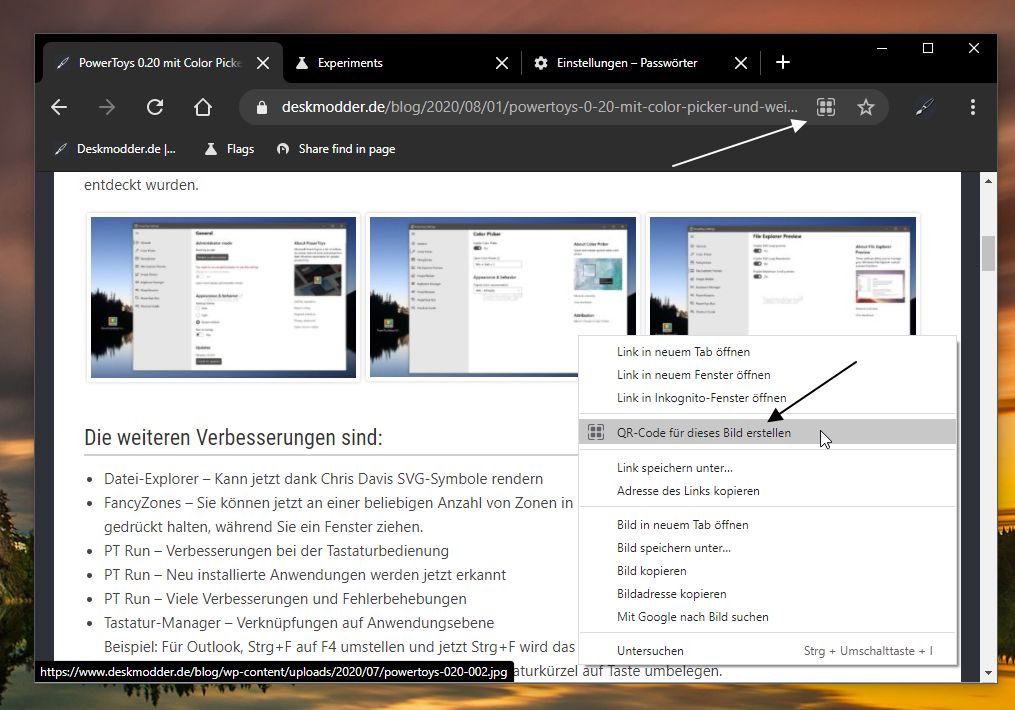Viewport: 1015px width, 710px height.
Task: Click the vertical scrollbar thumb
Action: tap(988, 254)
